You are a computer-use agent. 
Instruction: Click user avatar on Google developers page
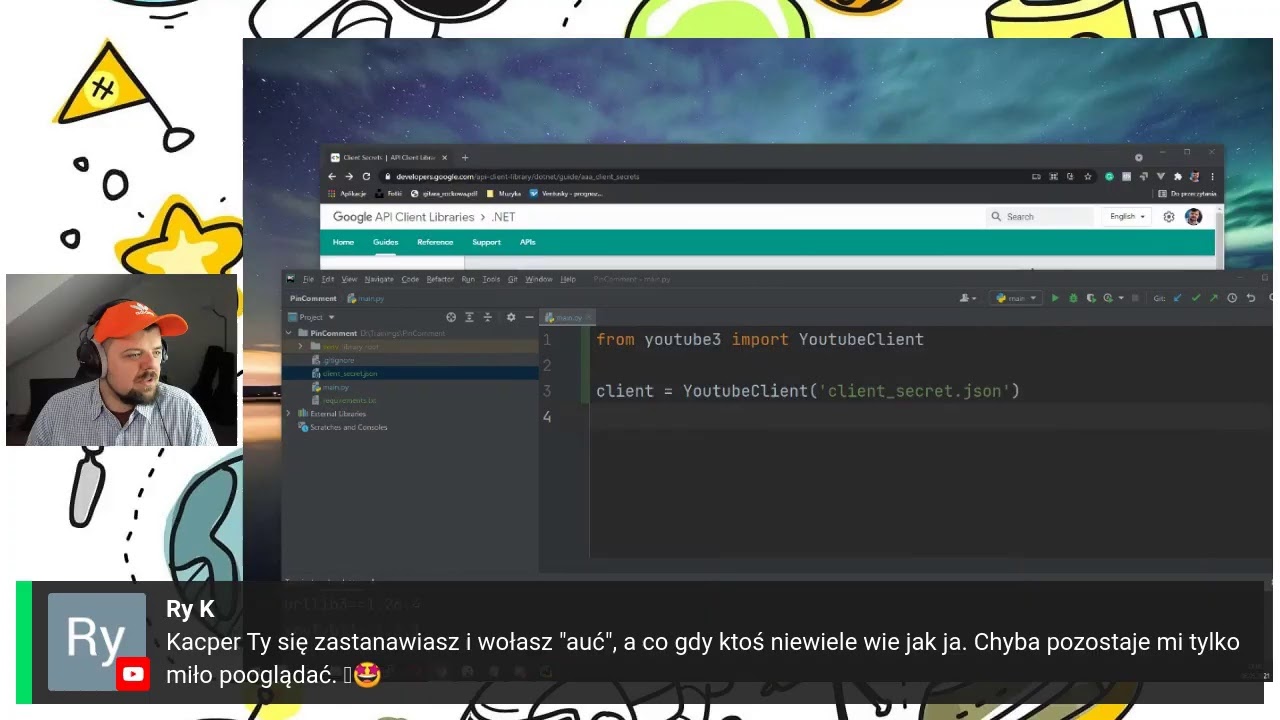[x=1193, y=217]
